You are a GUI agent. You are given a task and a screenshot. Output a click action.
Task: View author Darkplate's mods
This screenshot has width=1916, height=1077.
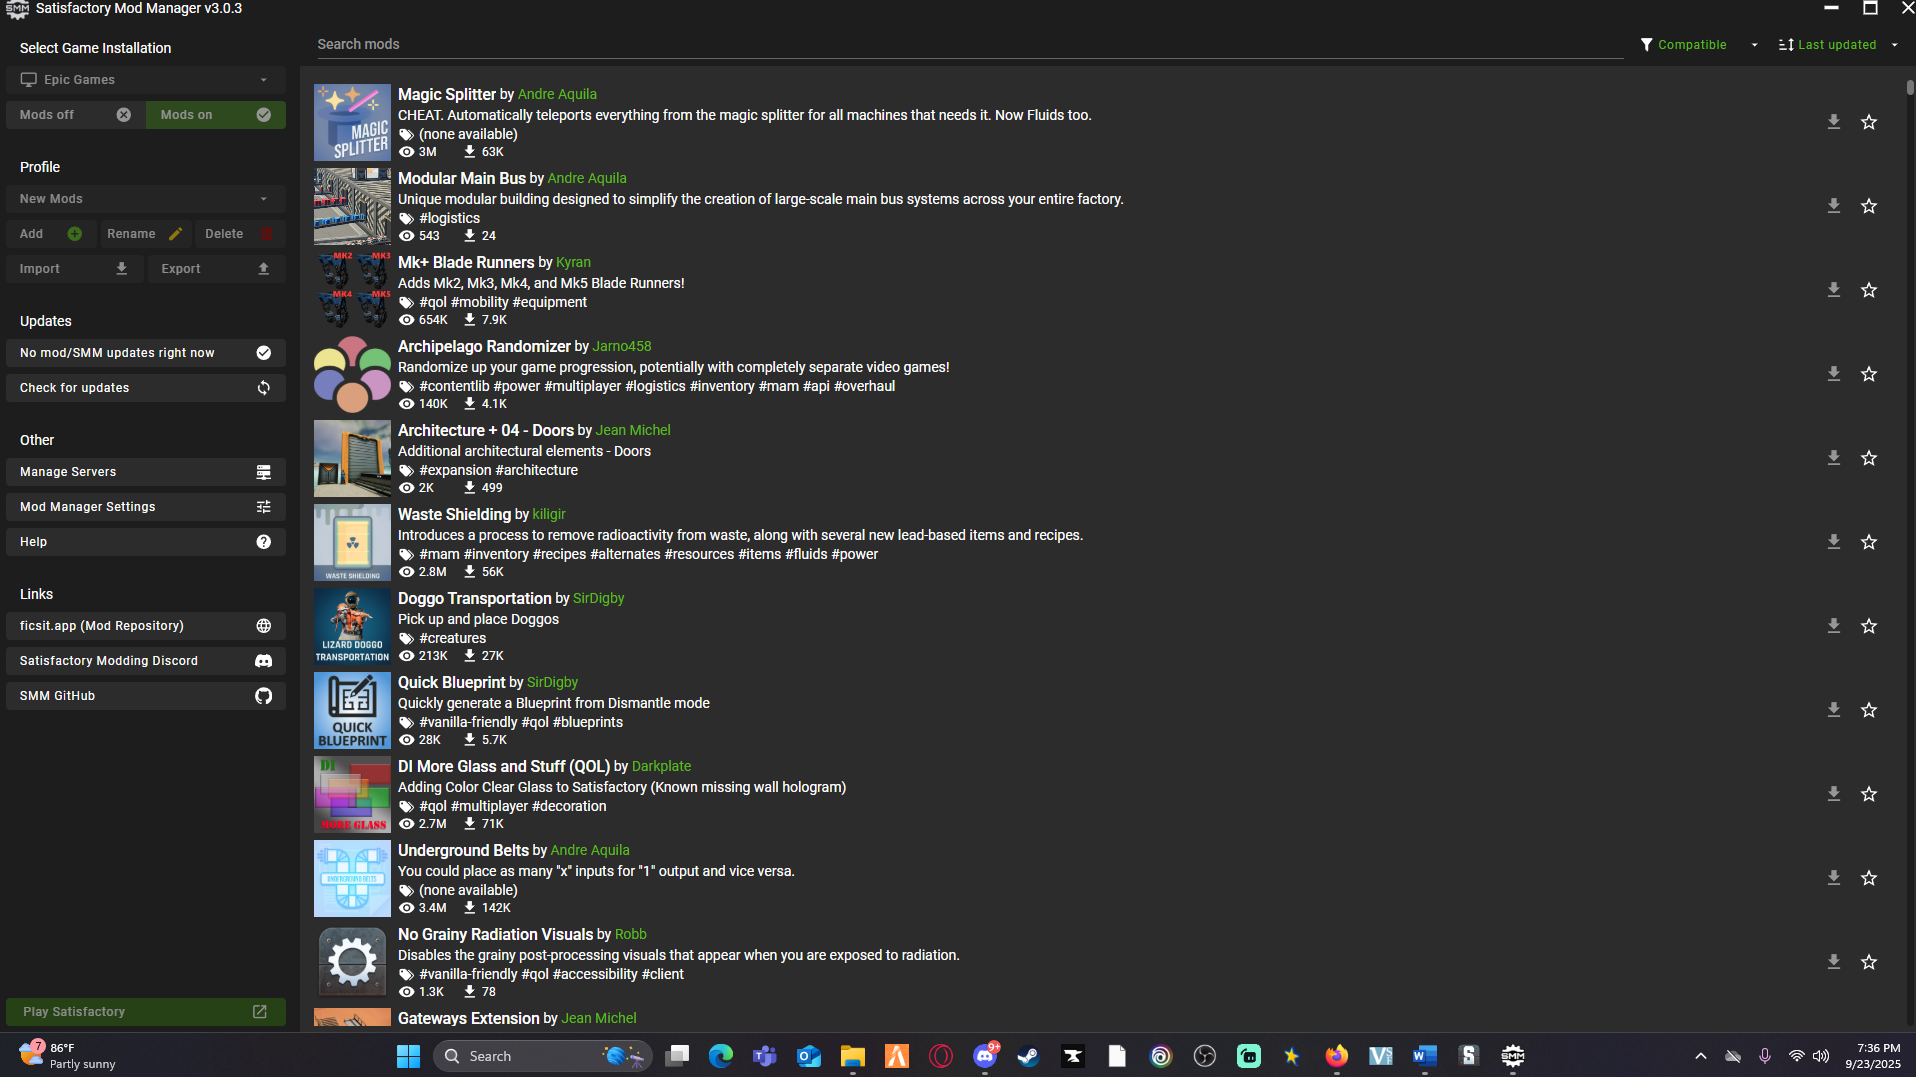661,766
